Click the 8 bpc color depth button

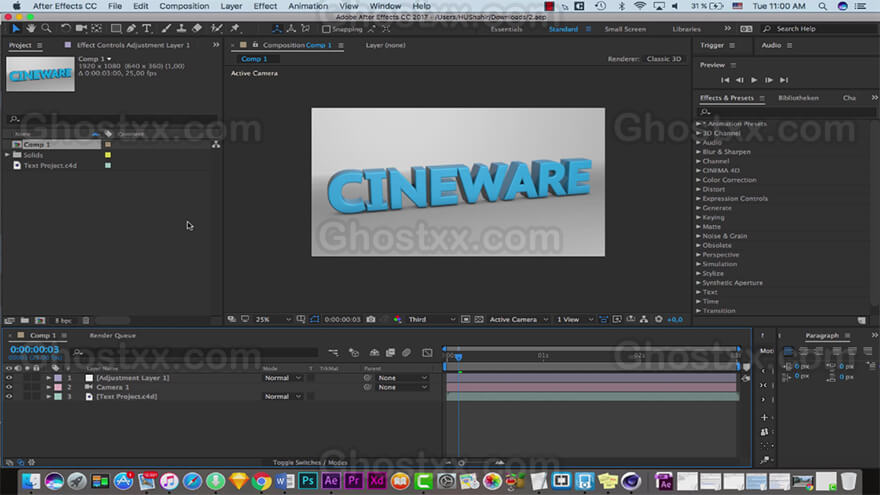point(63,320)
